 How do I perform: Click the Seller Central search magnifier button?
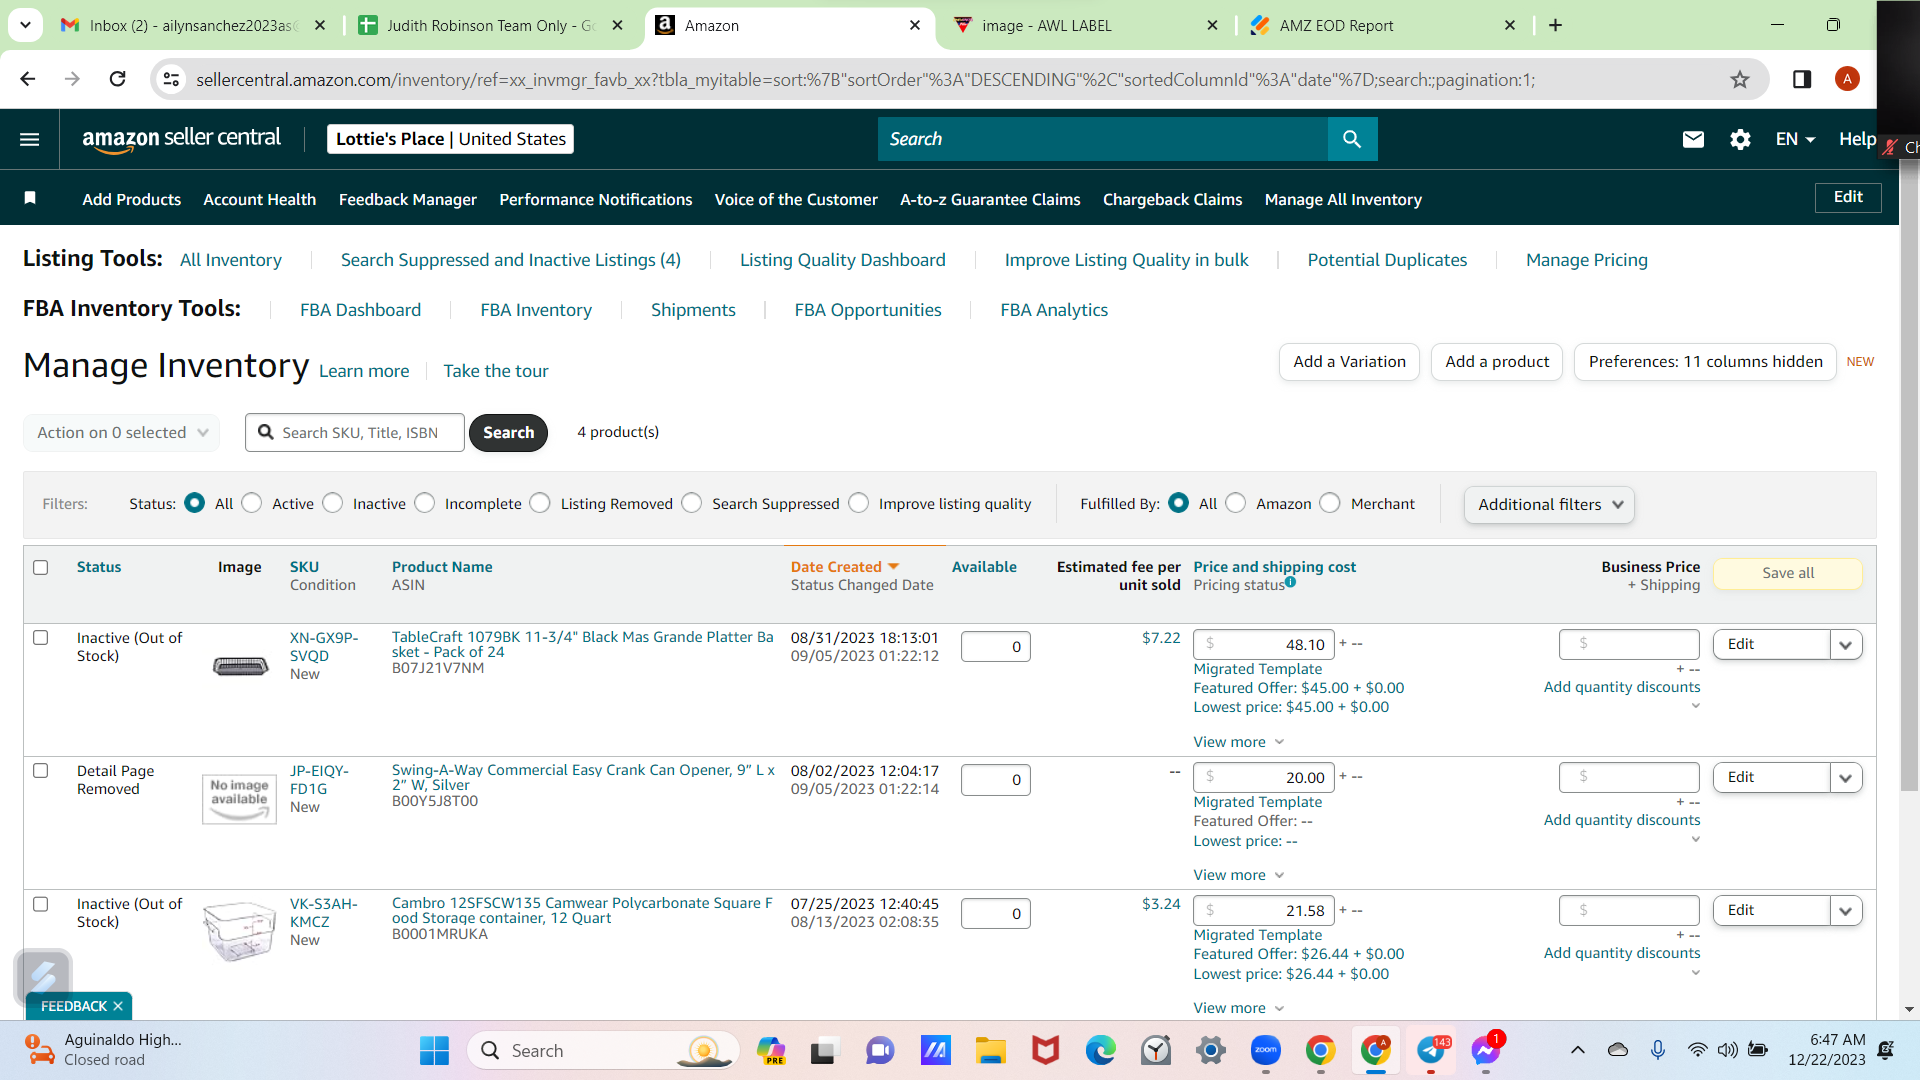coord(1352,139)
